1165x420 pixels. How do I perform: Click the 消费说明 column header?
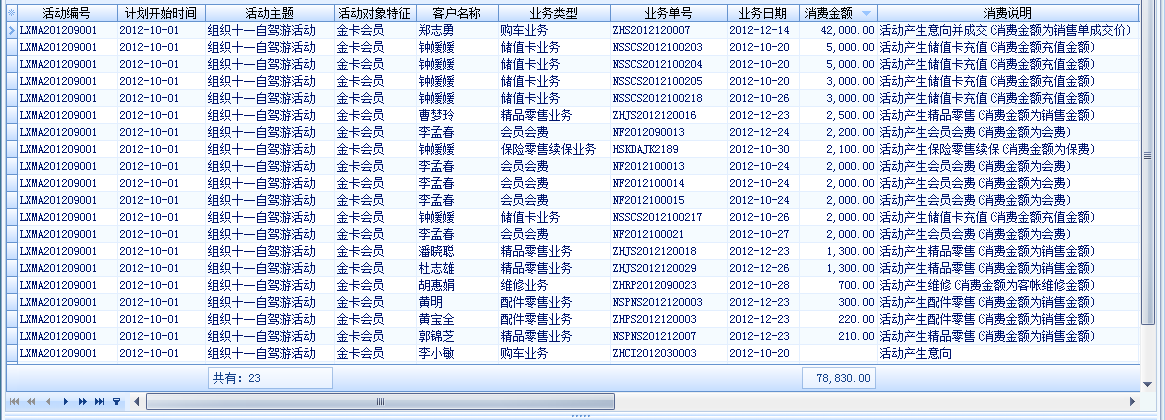[1007, 13]
